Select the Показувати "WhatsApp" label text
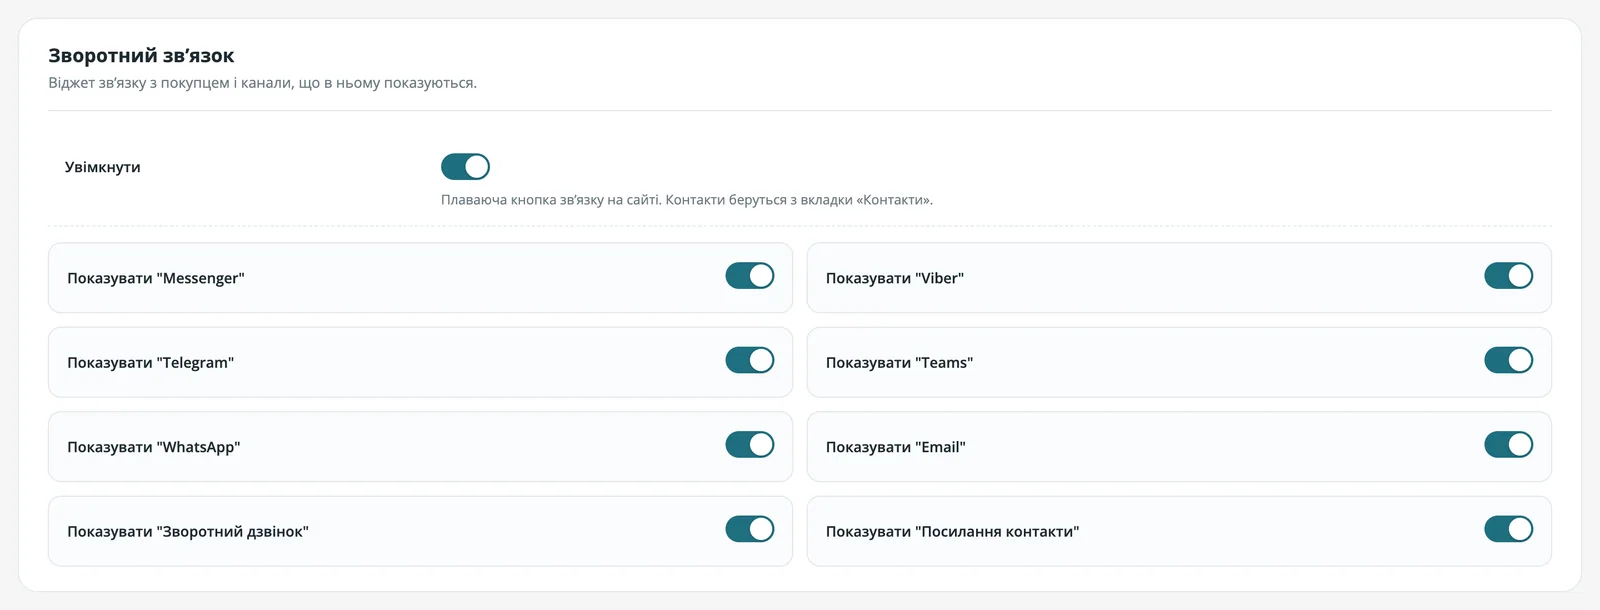Screen dimensions: 1600x610 click(154, 447)
